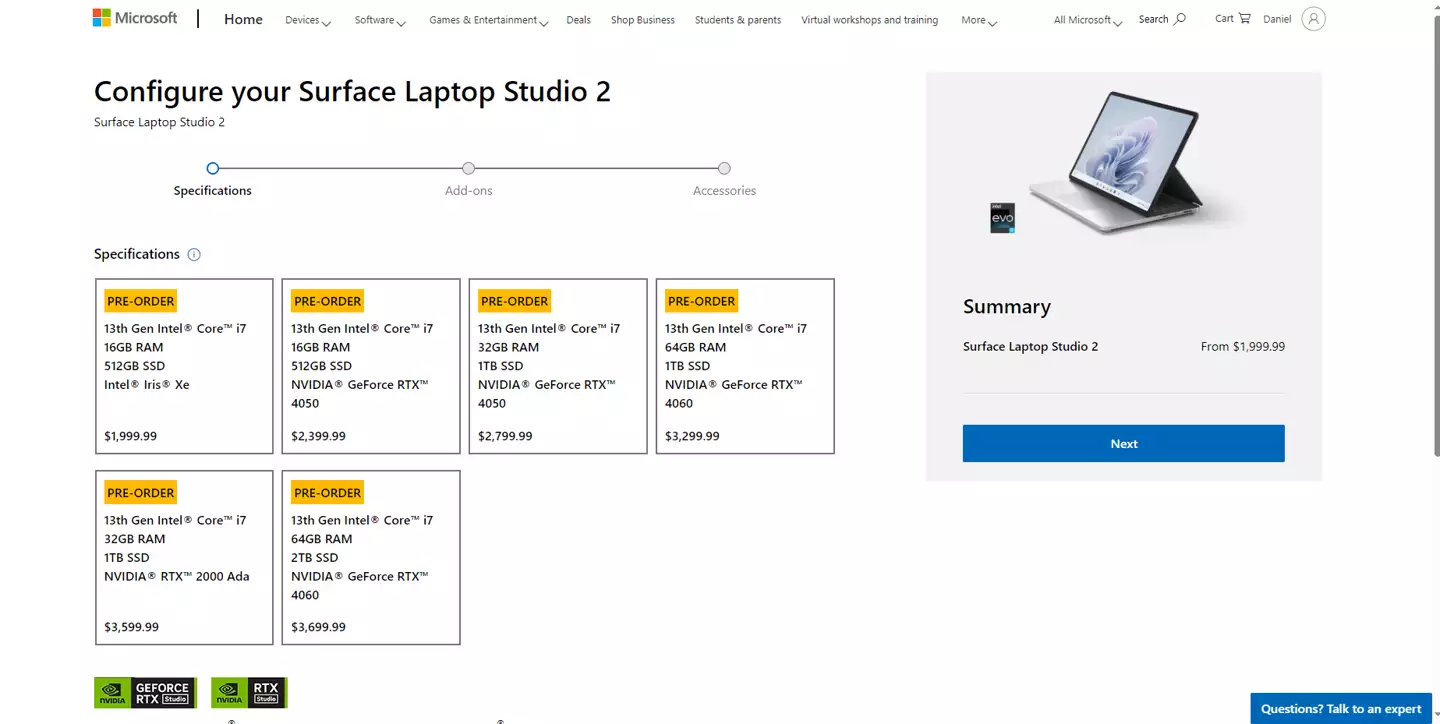Click the Specifications info icon
Viewport: 1440px width, 724px height.
194,254
